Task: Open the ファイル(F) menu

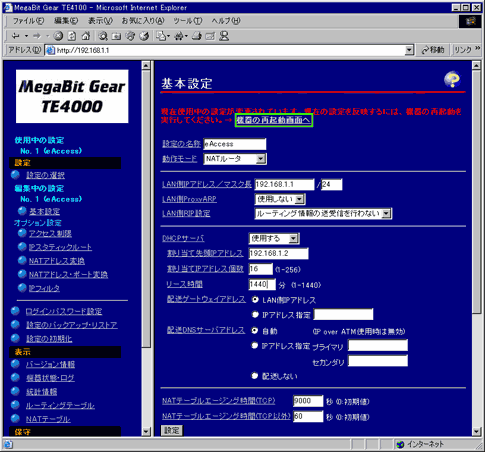Action: tap(28, 21)
